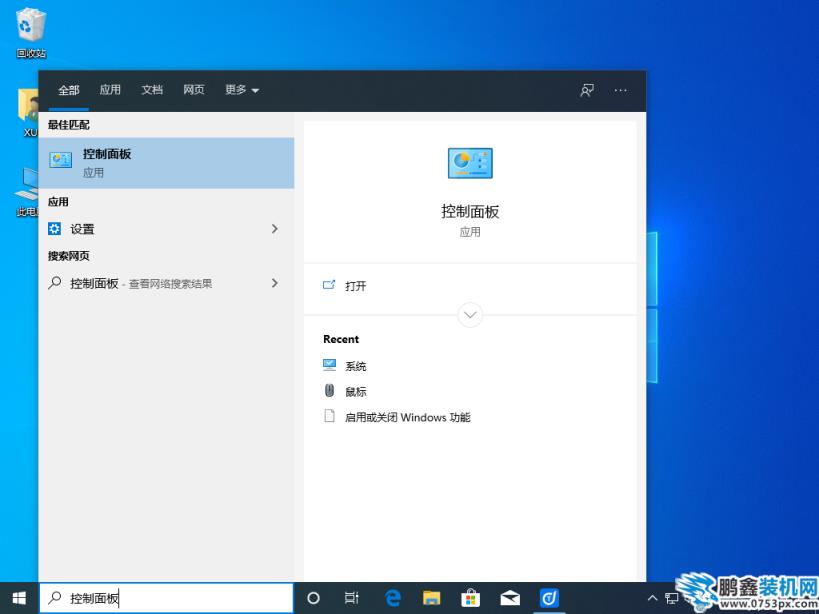Expand the 设置 result arrow
The width and height of the screenshot is (819, 614).
275,229
